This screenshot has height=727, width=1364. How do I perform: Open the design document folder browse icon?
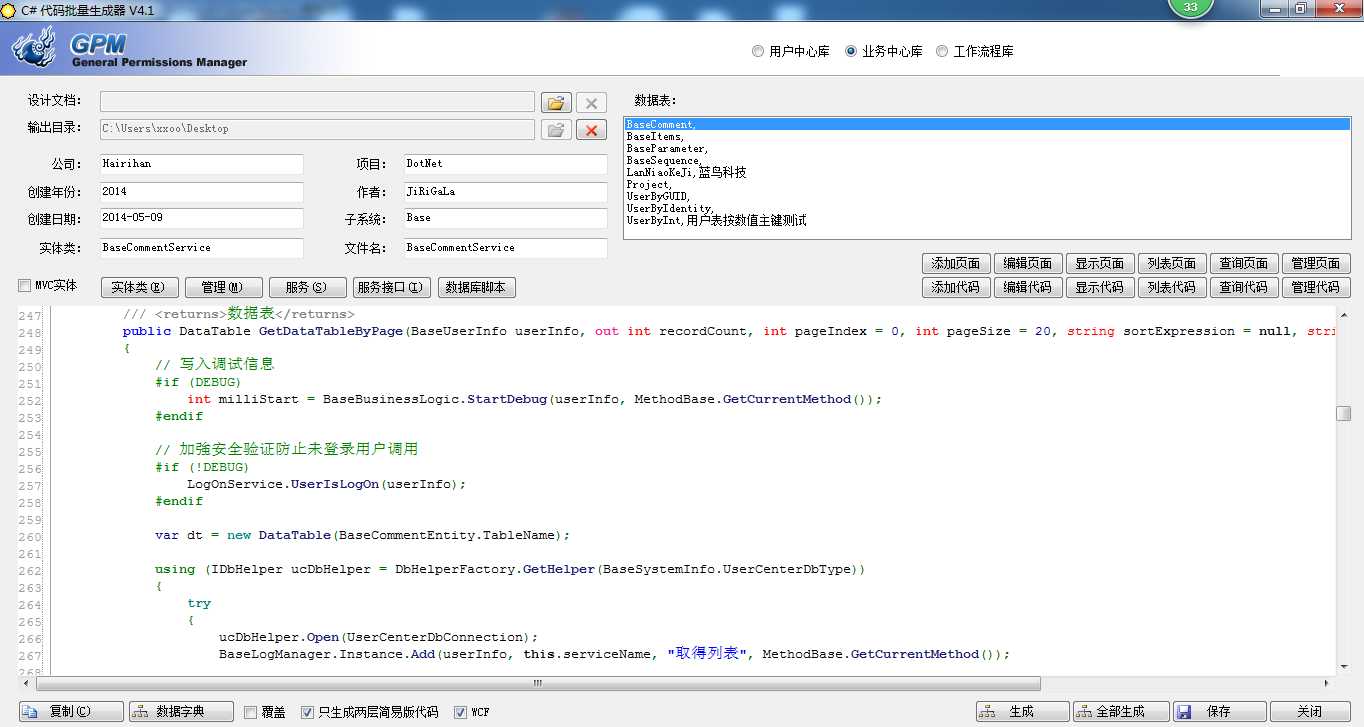pyautogui.click(x=556, y=103)
